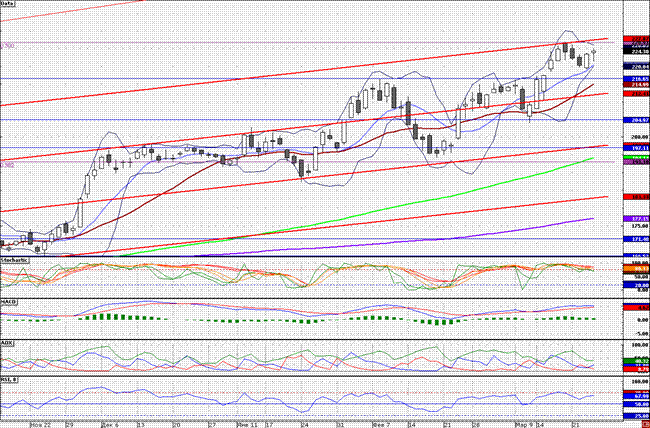Select the purple 177.15 price tag
The image size is (650, 428).
click(x=634, y=217)
